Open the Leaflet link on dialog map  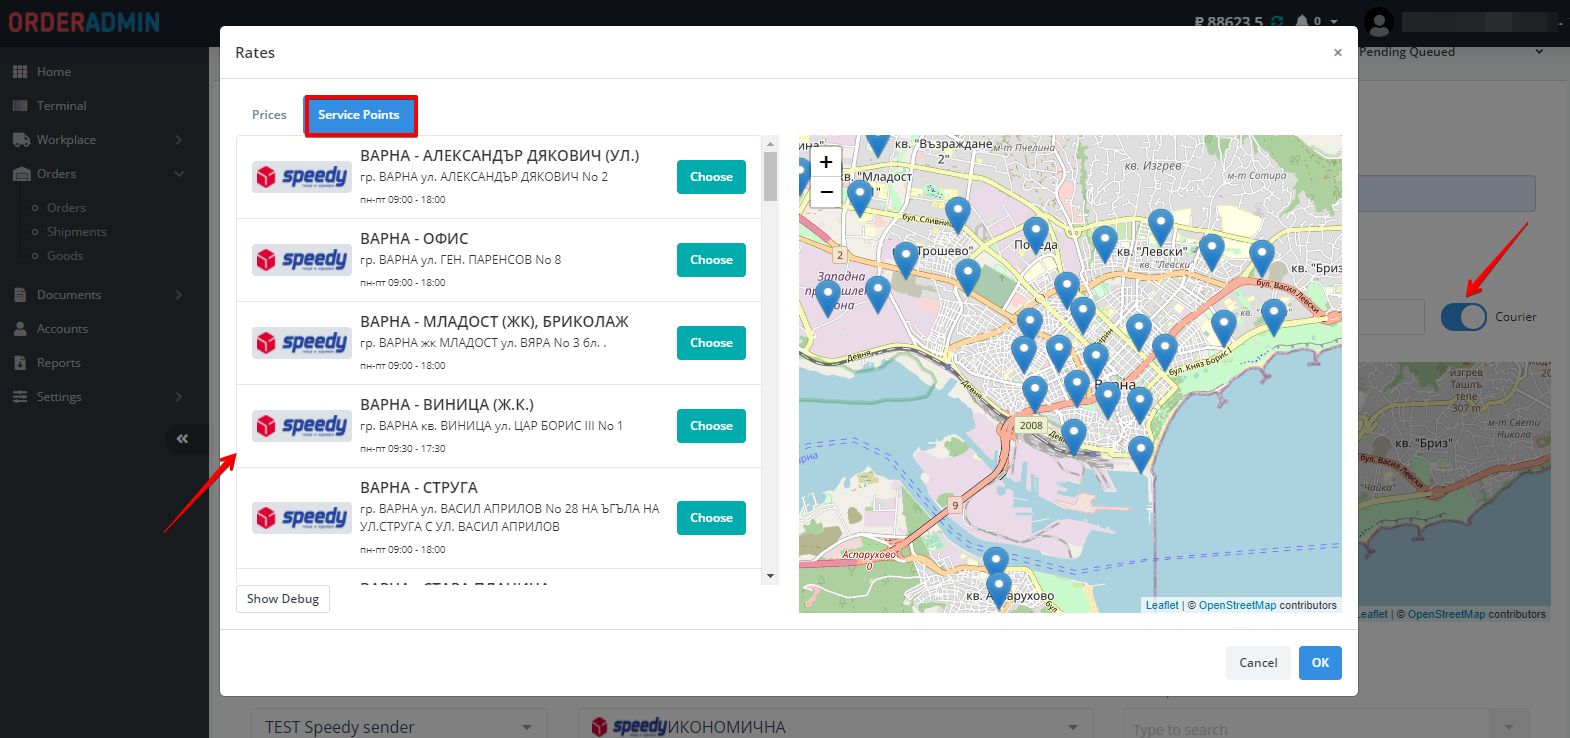[1162, 606]
